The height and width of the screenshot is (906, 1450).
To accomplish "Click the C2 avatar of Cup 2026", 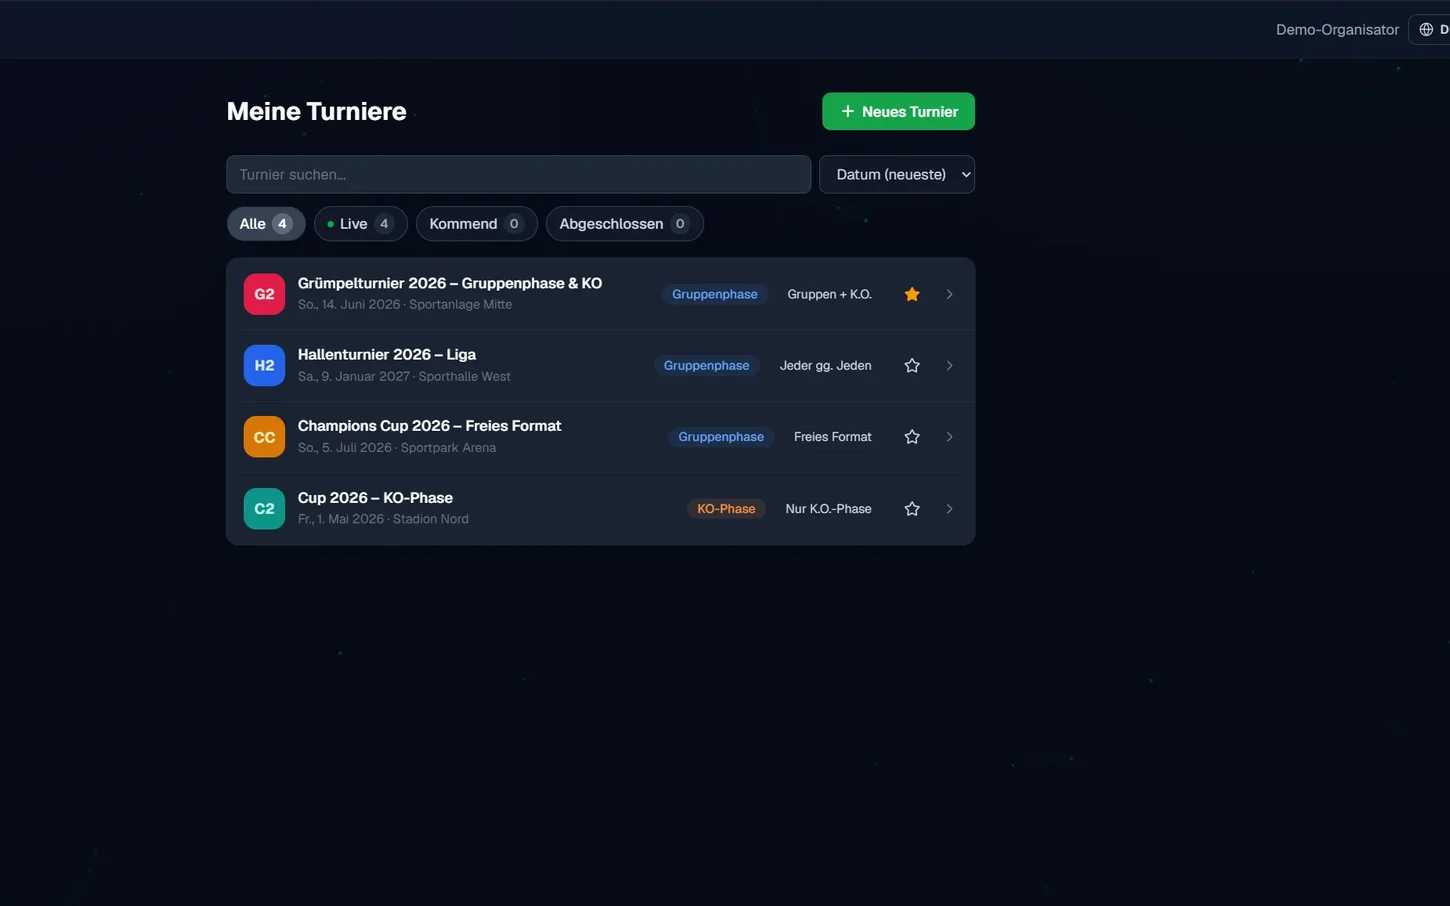I will click(264, 508).
